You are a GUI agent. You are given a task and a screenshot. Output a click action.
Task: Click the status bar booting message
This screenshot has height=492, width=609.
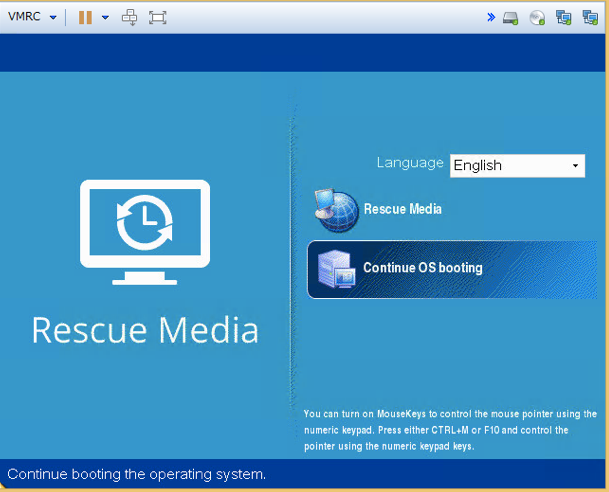[137, 474]
